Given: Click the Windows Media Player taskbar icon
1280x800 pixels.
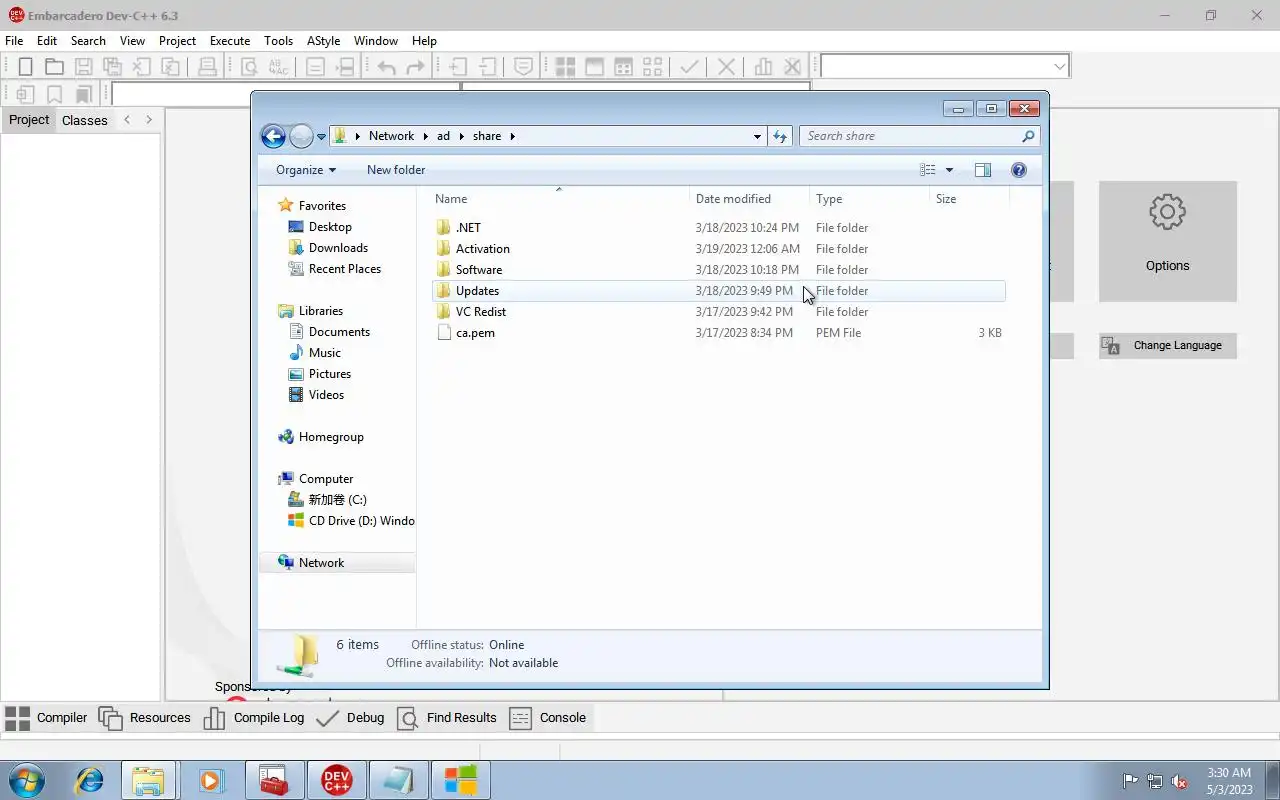Looking at the screenshot, I should pyautogui.click(x=211, y=780).
